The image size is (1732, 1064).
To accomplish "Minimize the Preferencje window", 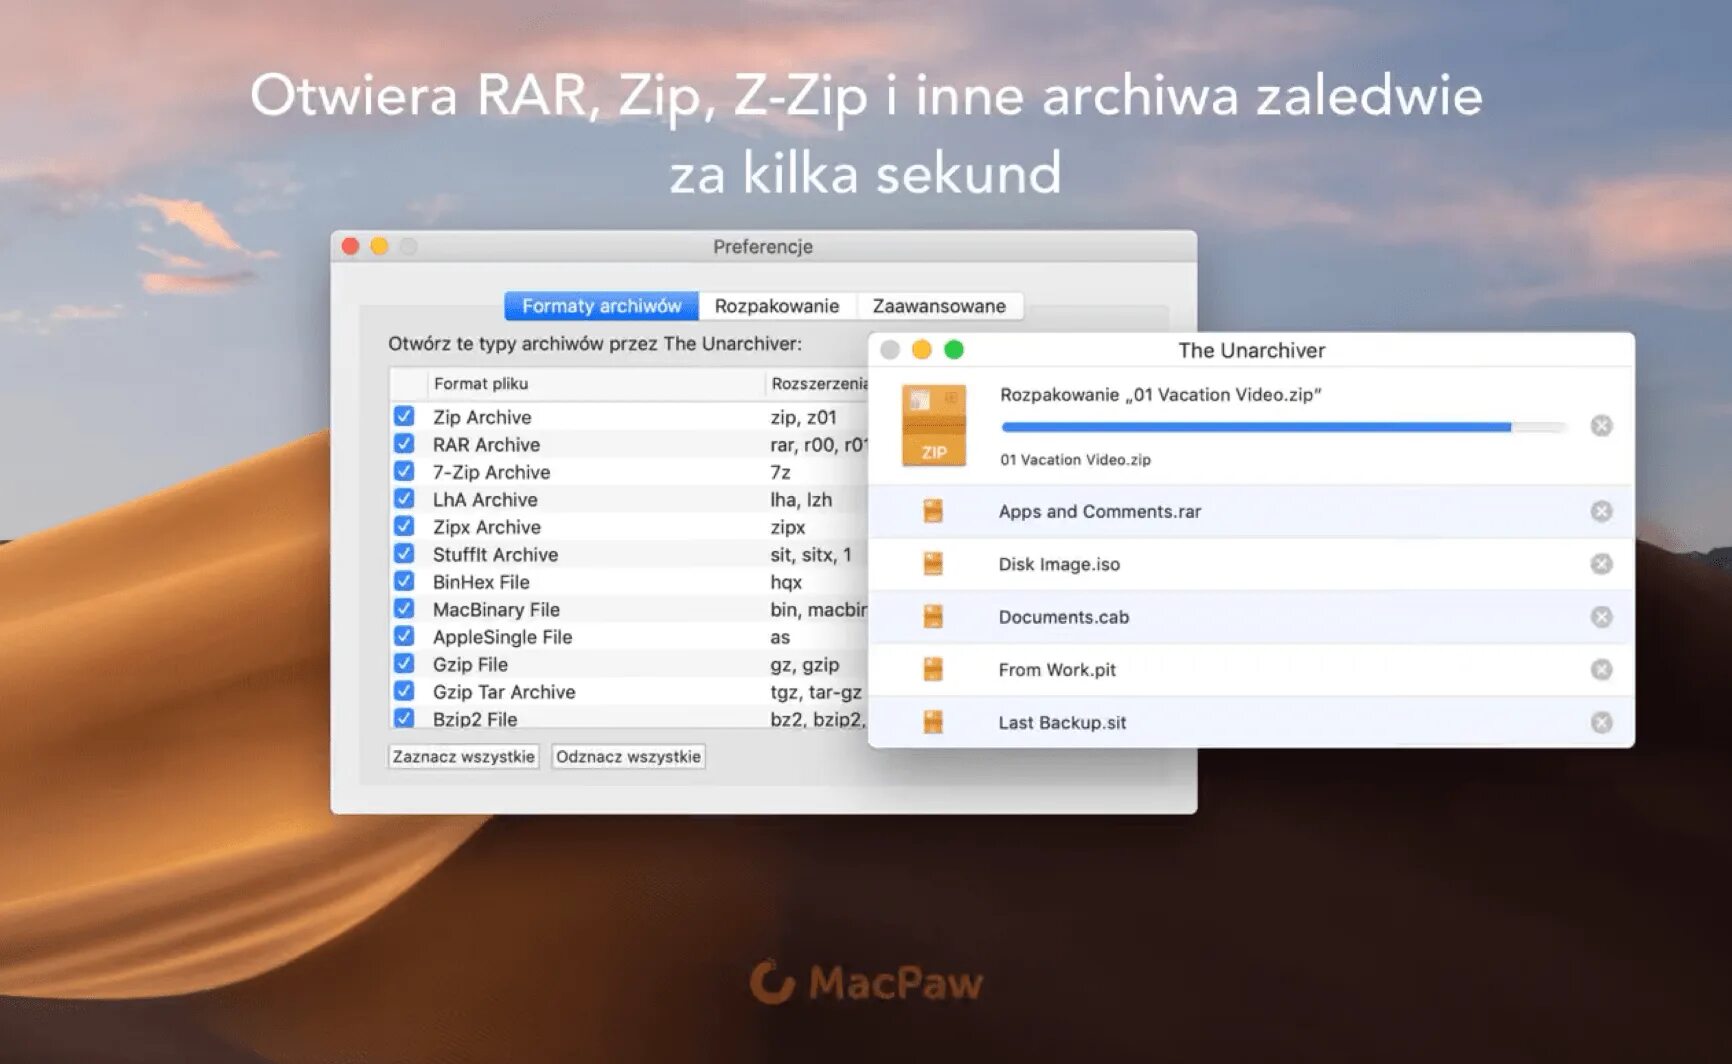I will click(x=380, y=246).
